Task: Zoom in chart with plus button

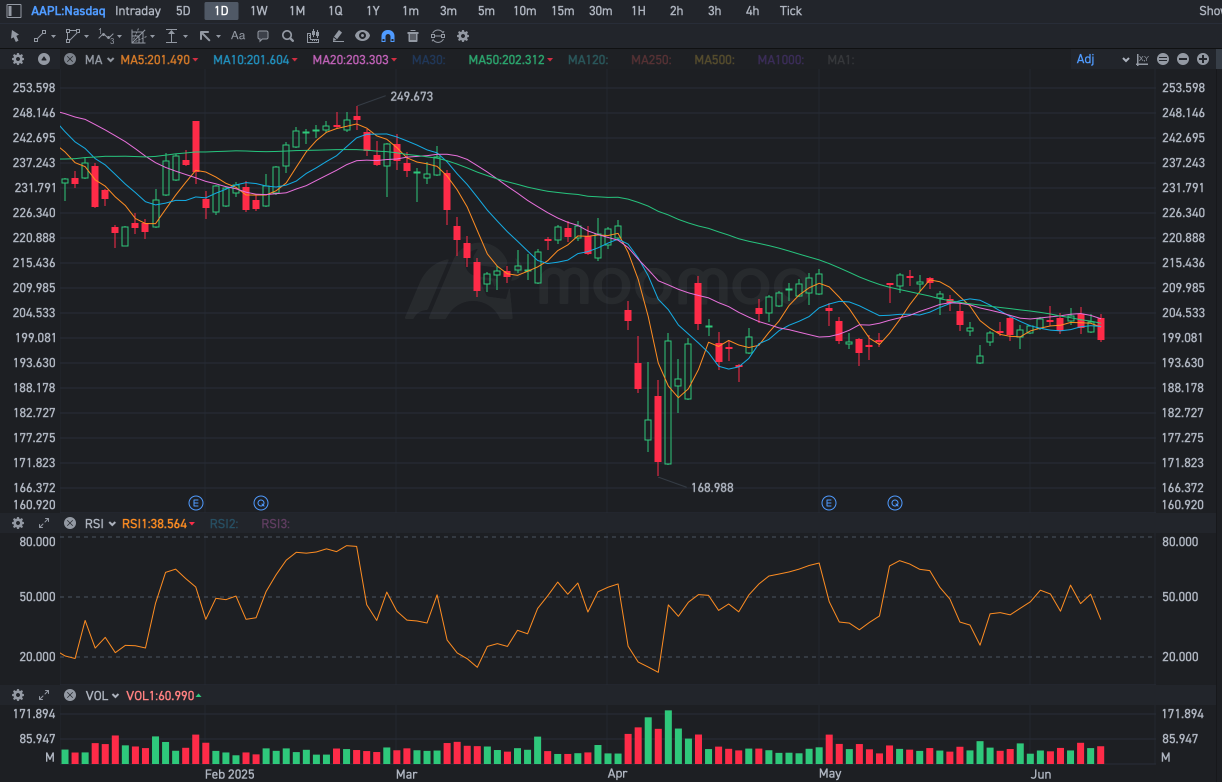Action: coord(1202,59)
